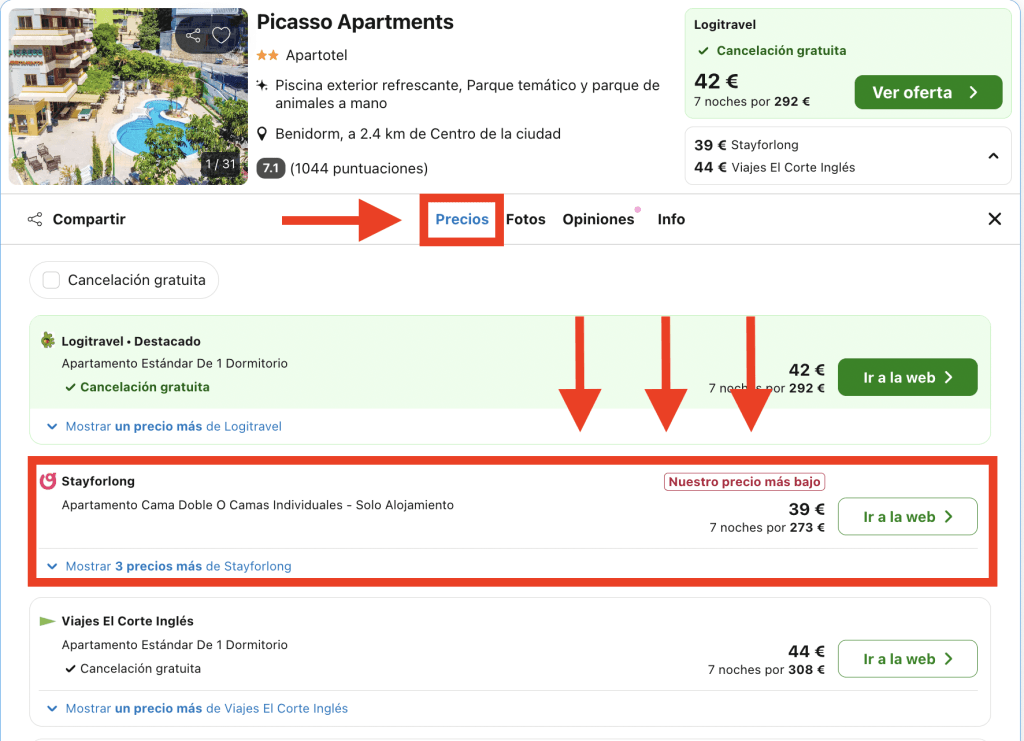Click Stayforlong's Ir a la web button
Screen dimensions: 1024x741
(x=907, y=517)
